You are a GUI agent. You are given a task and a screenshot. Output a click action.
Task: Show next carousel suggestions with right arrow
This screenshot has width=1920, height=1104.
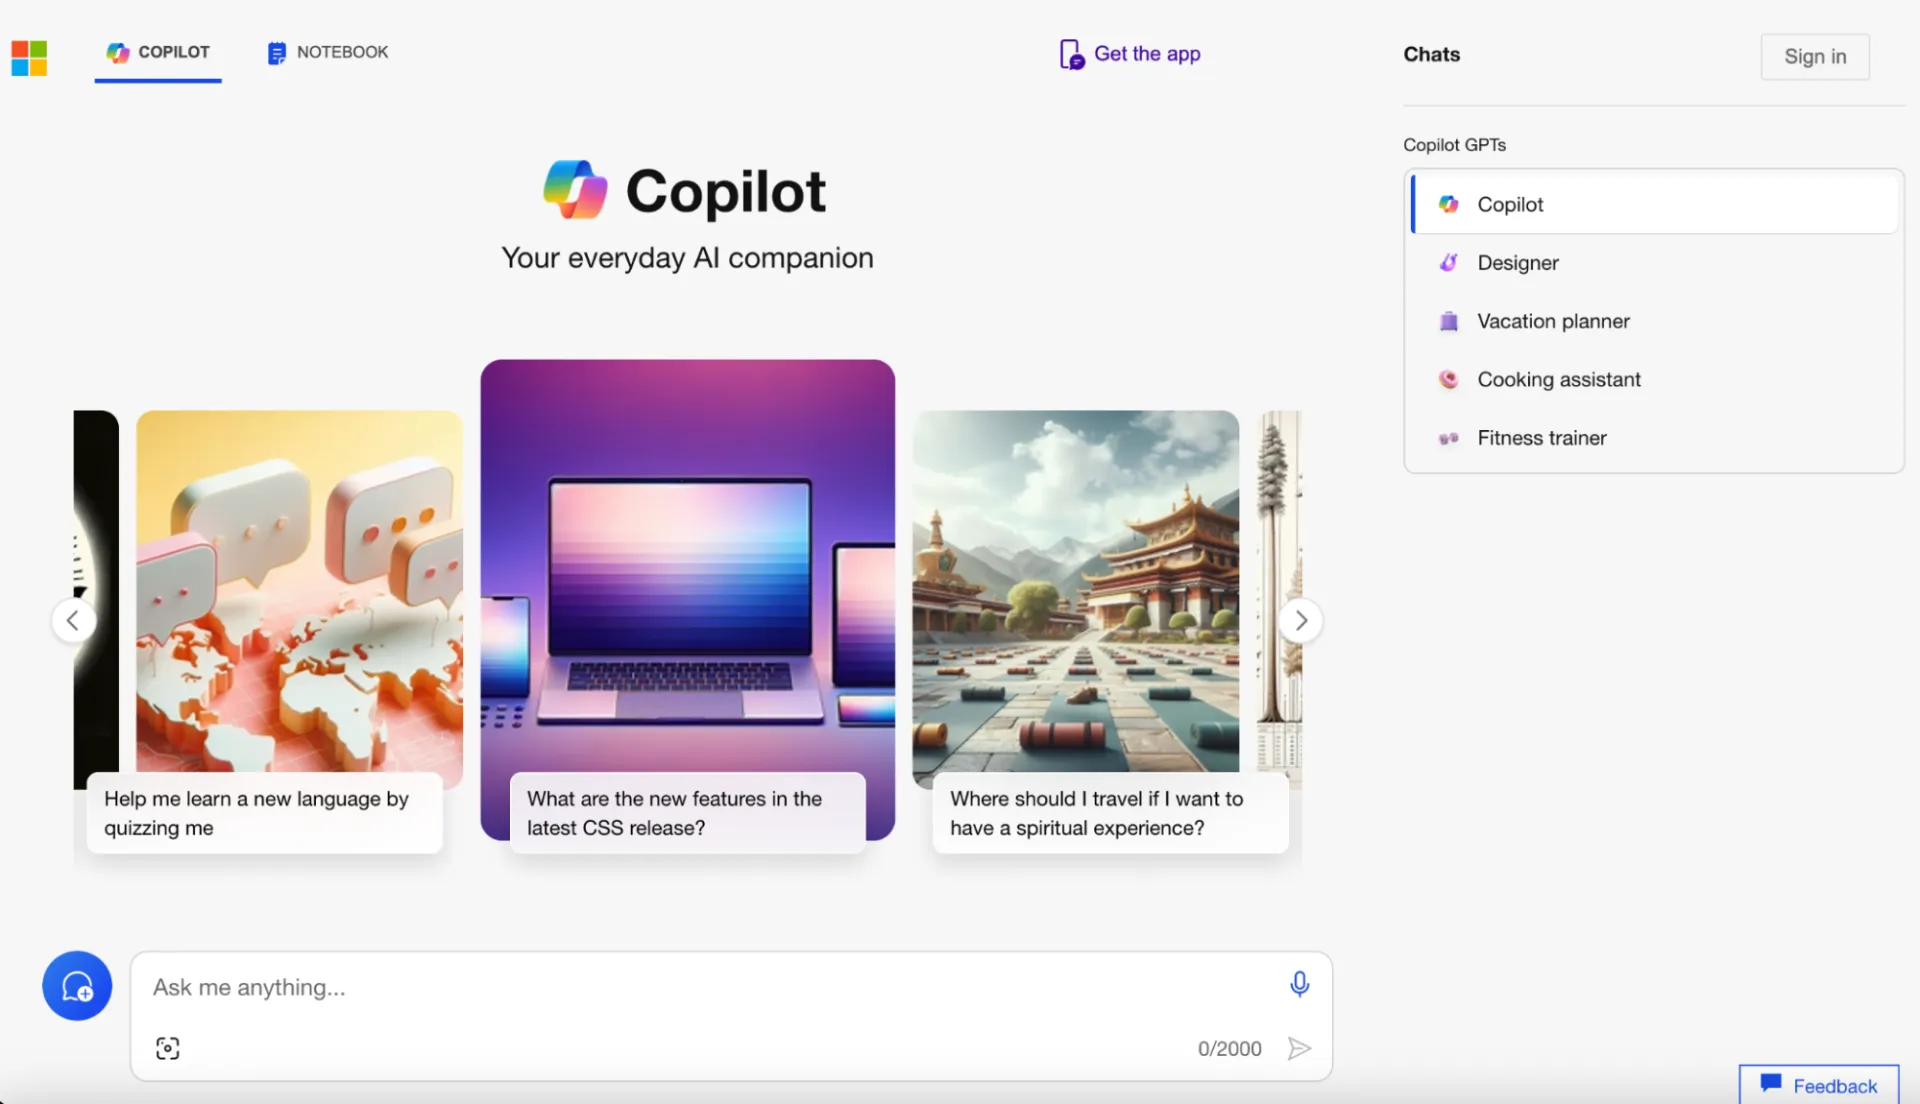[x=1301, y=621]
